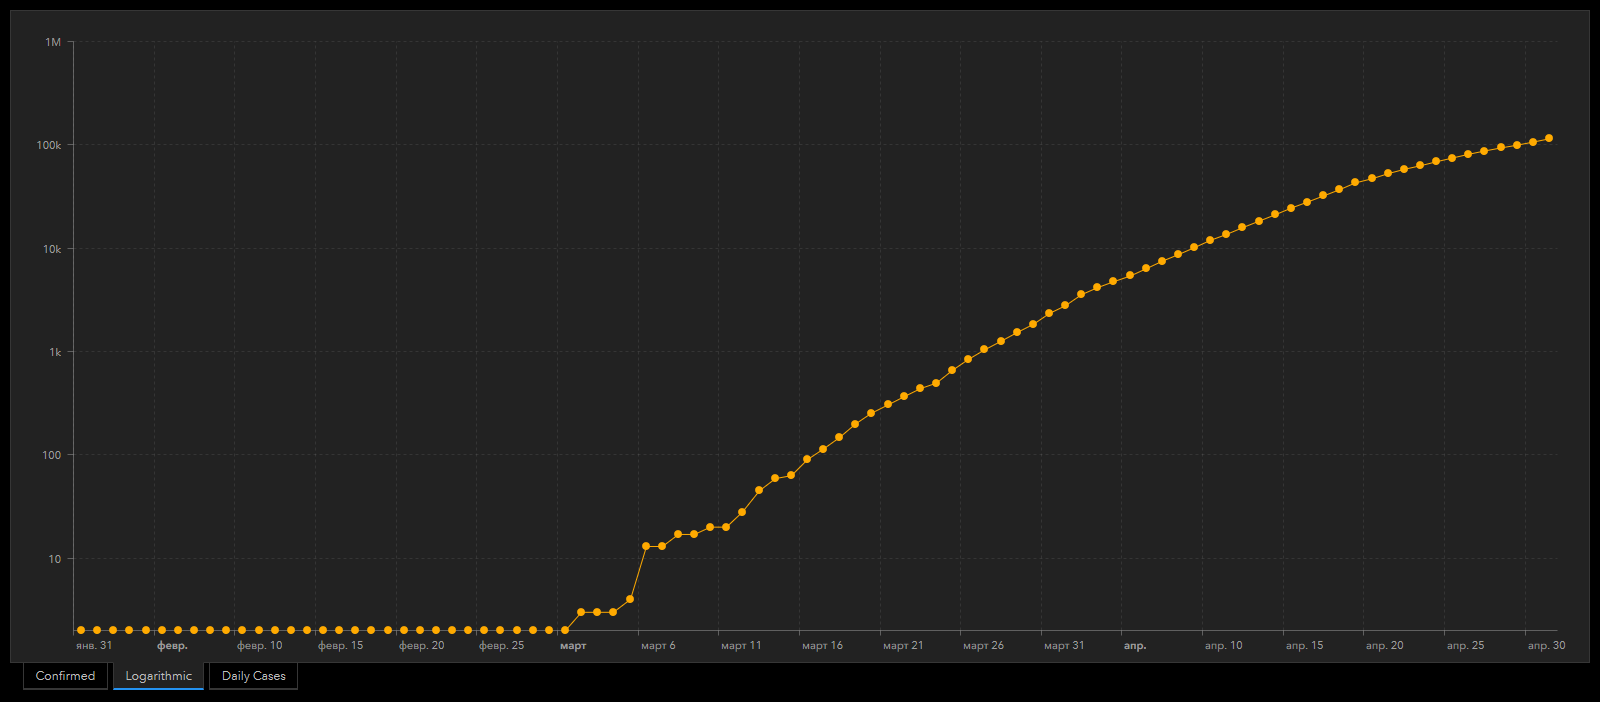Click the март 26 date label
1600x702 pixels.
point(983,646)
